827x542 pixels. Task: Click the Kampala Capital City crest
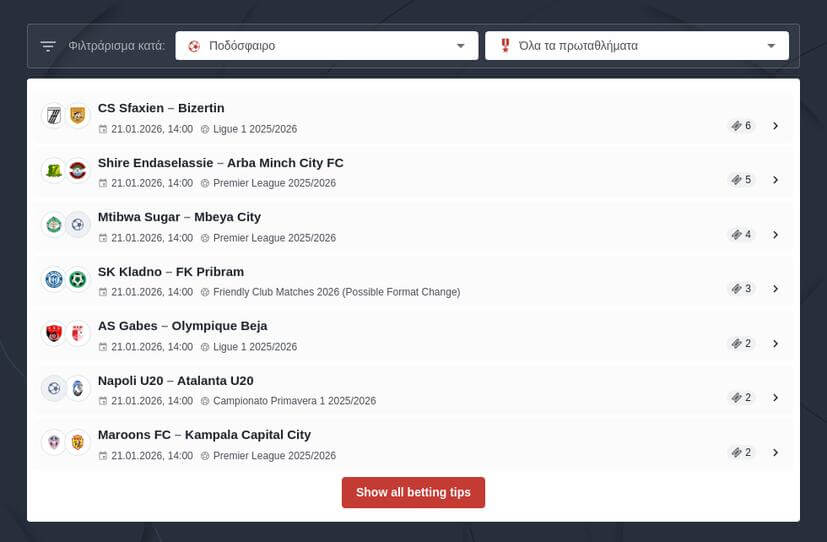point(78,442)
